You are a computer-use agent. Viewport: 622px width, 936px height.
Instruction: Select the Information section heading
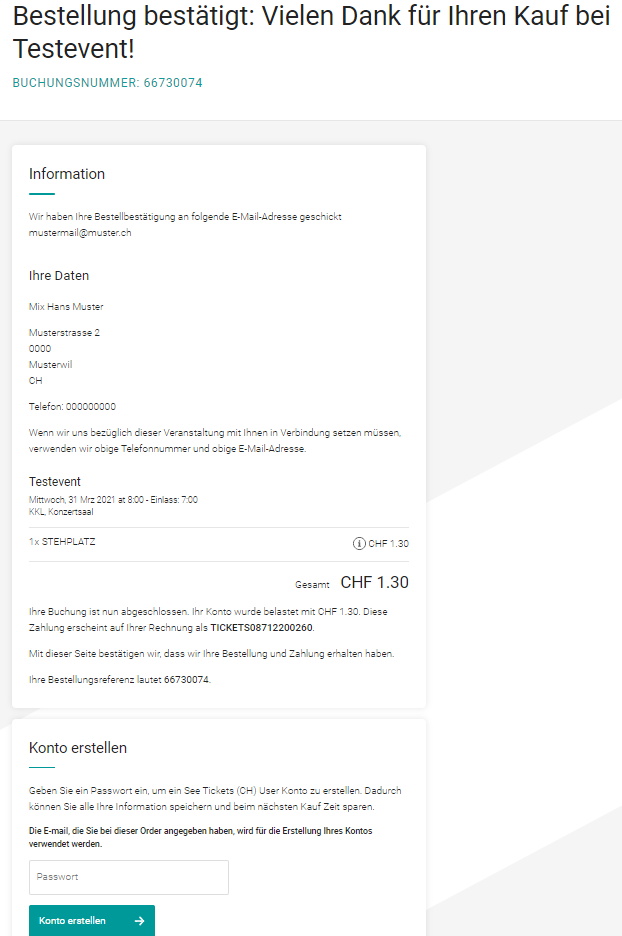tap(67, 174)
